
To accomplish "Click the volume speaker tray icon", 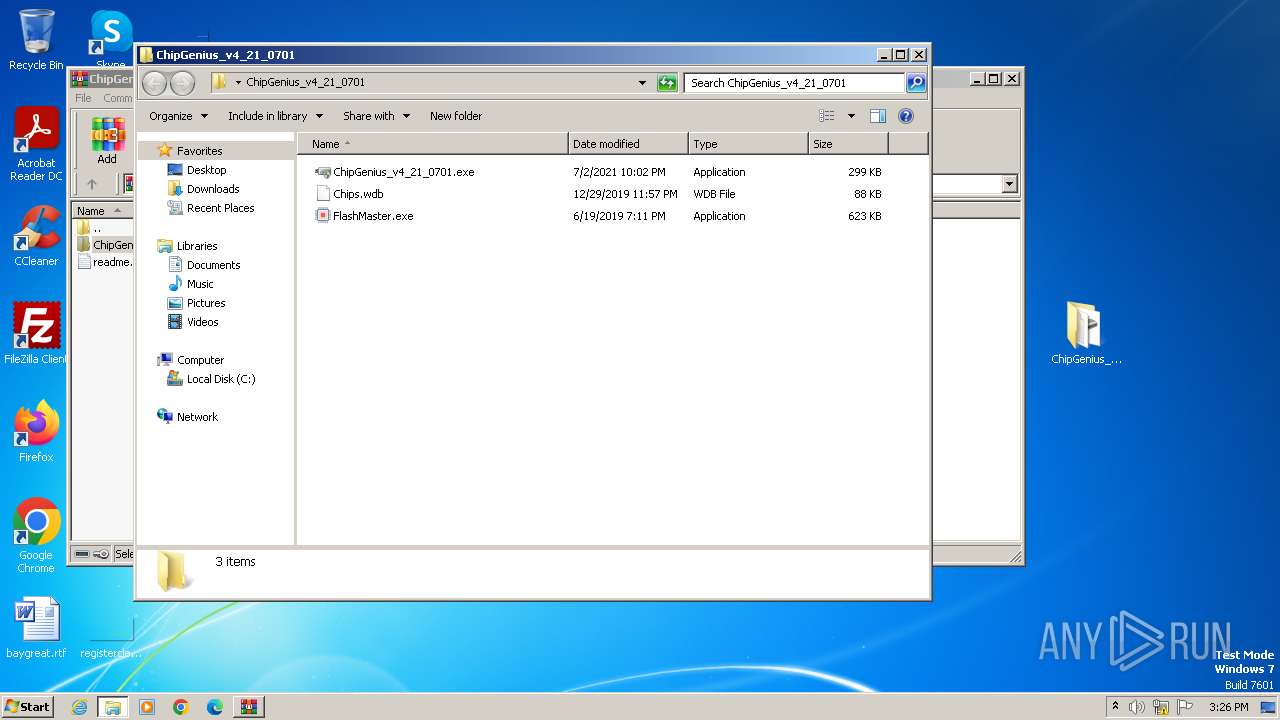I will click(x=1137, y=707).
